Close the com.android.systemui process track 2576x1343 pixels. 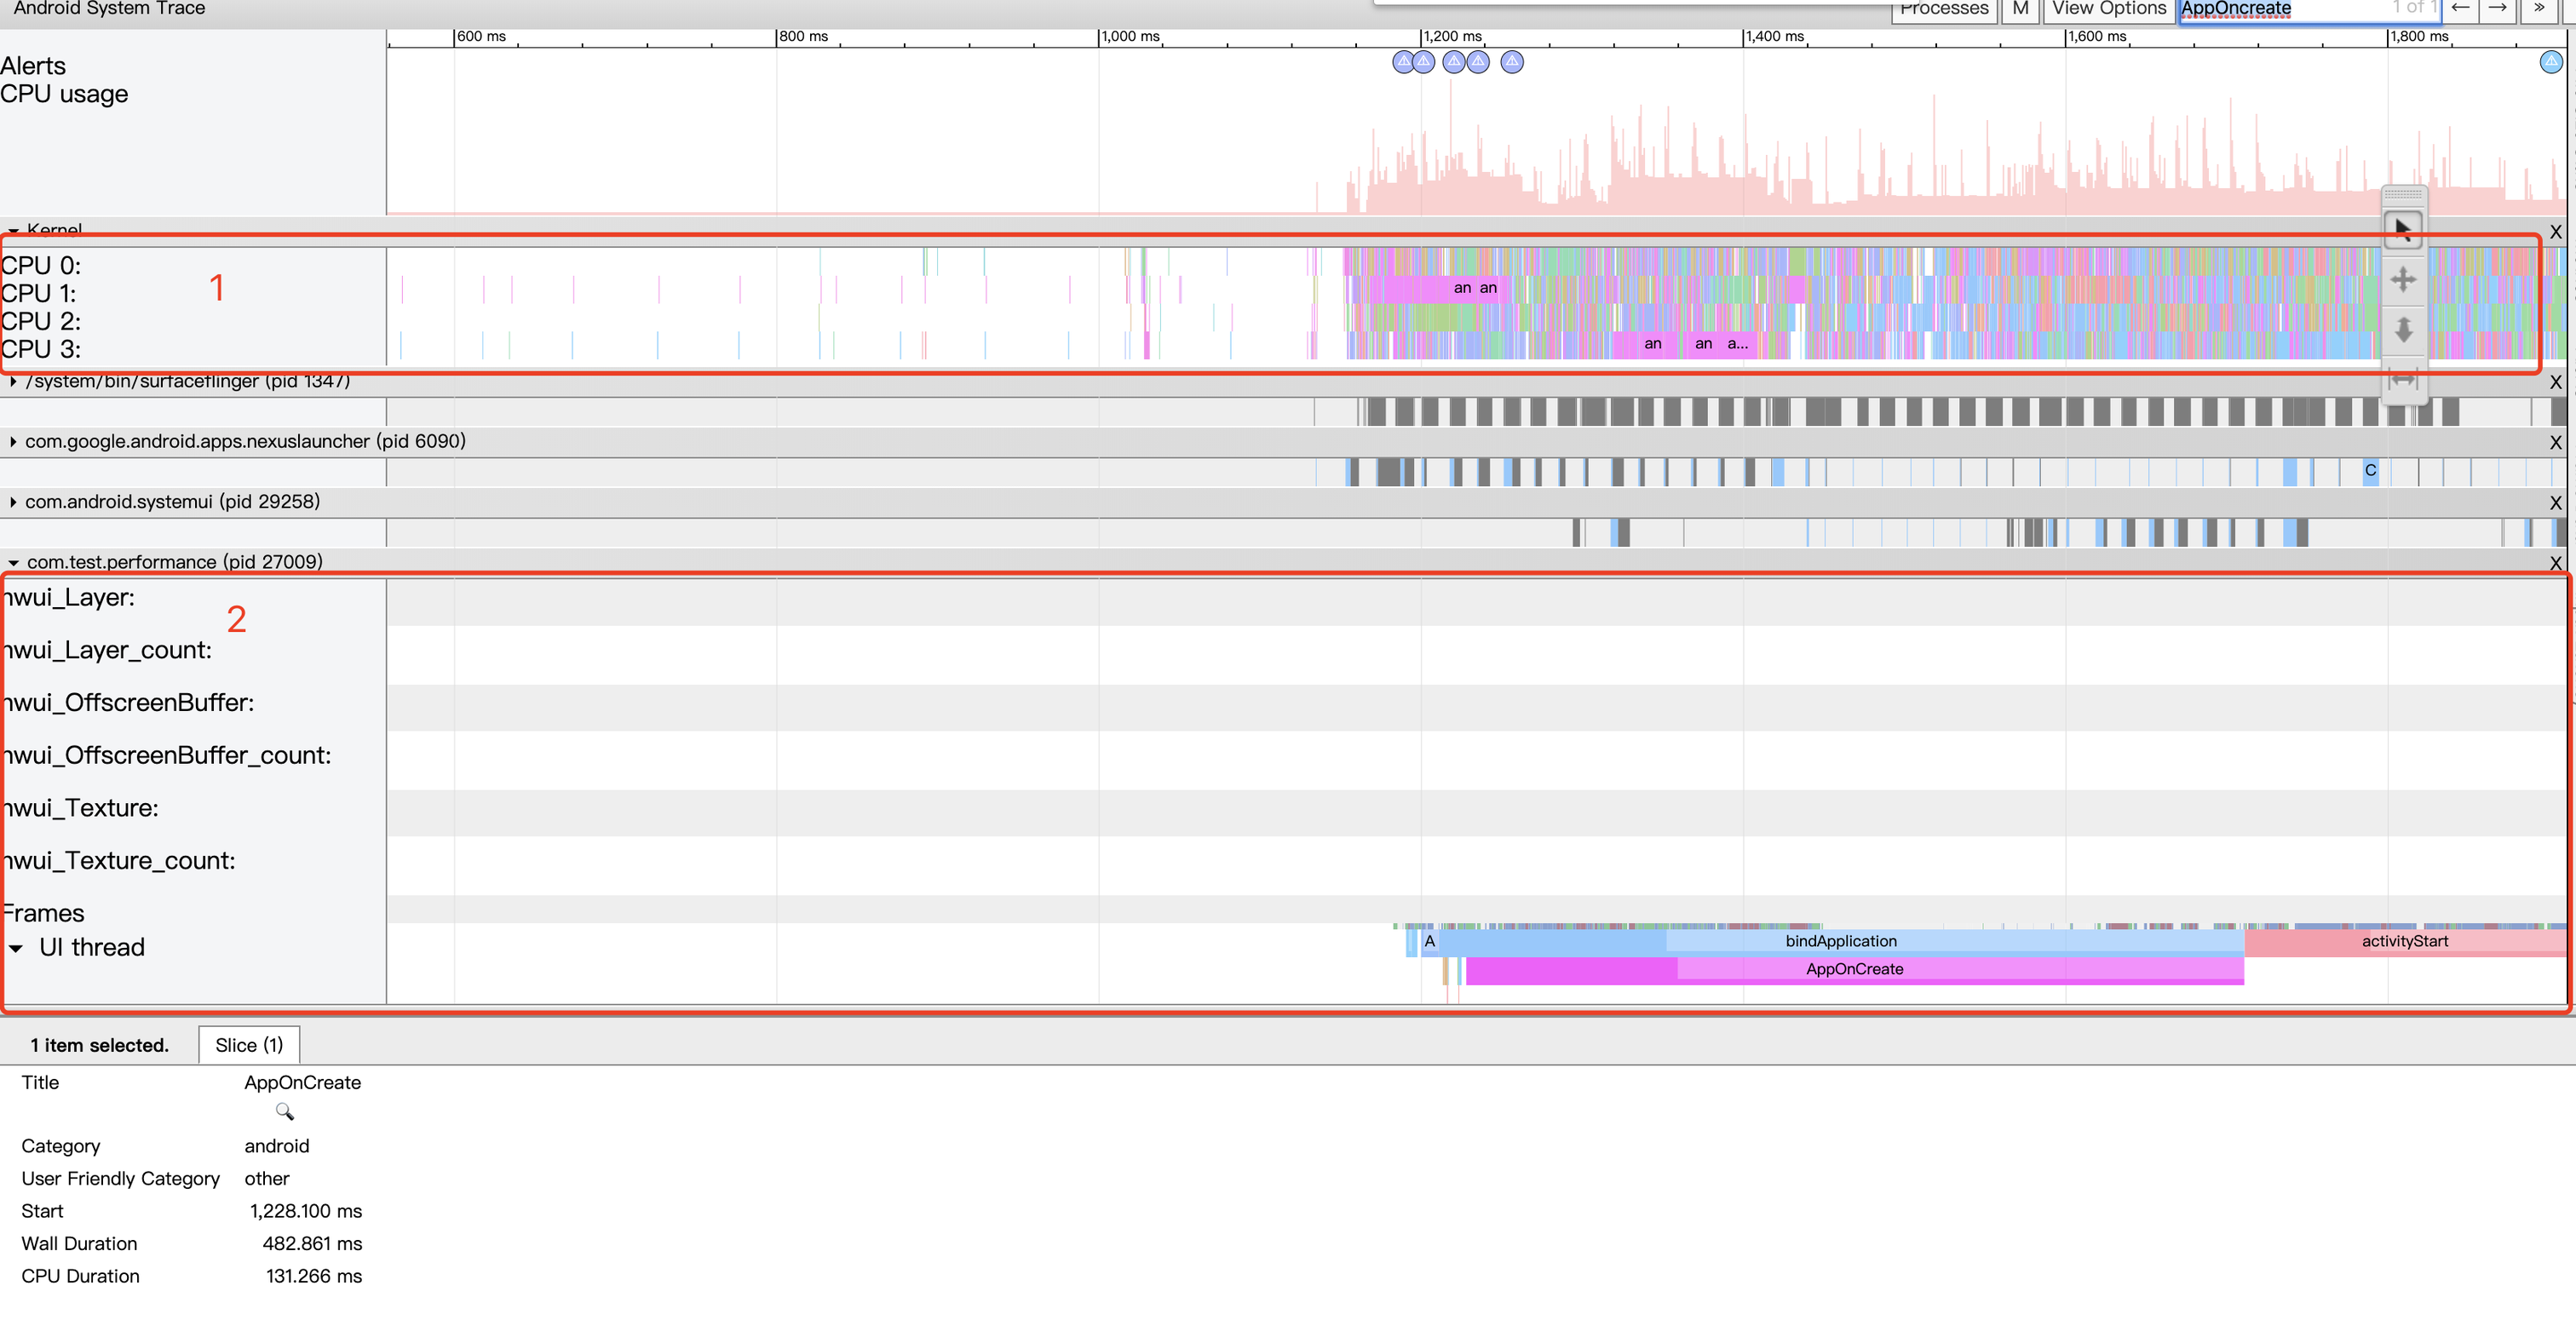click(x=2555, y=502)
